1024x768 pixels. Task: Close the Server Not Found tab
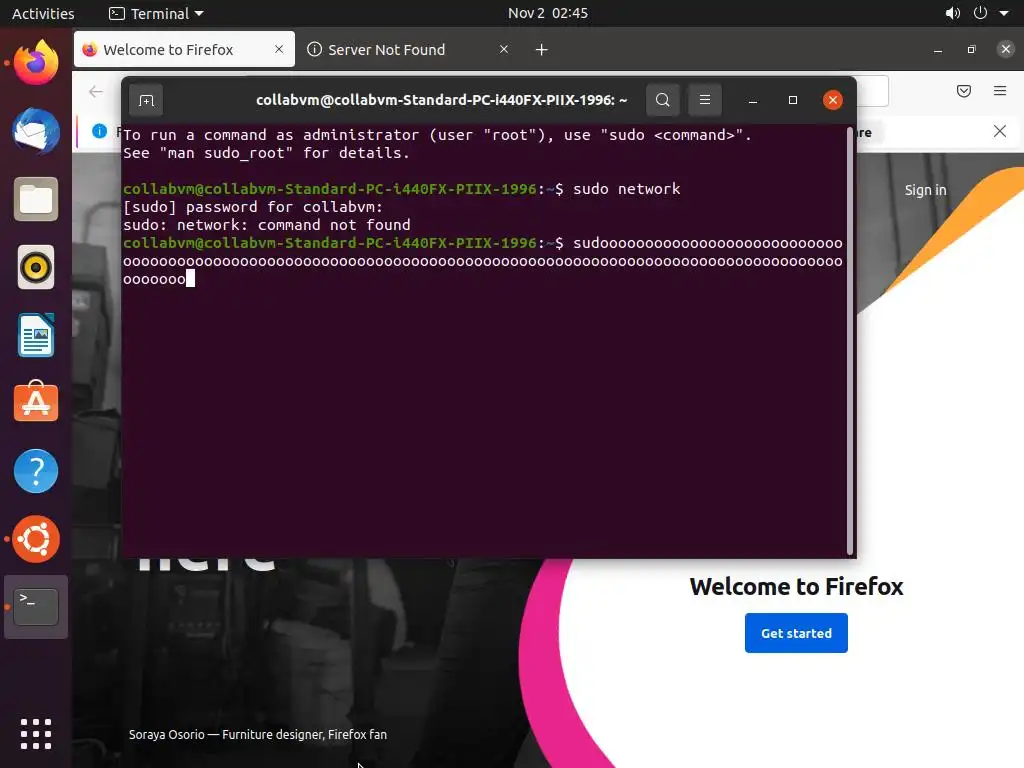pos(504,49)
